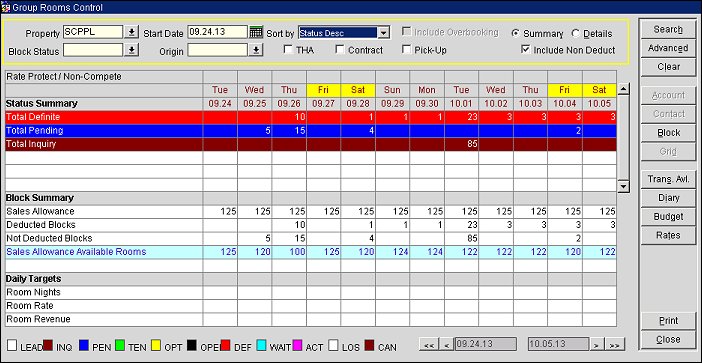Click the Print button
This screenshot has width=702, height=363.
coord(668,321)
